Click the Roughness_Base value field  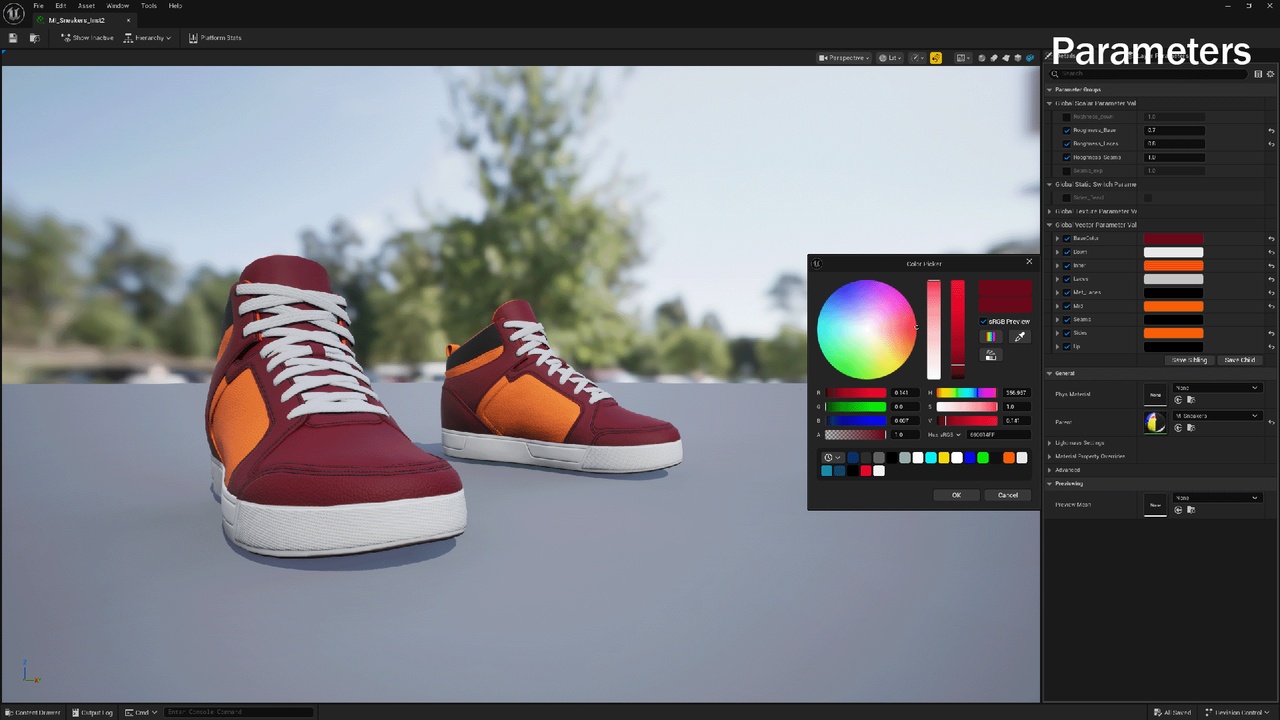1174,130
